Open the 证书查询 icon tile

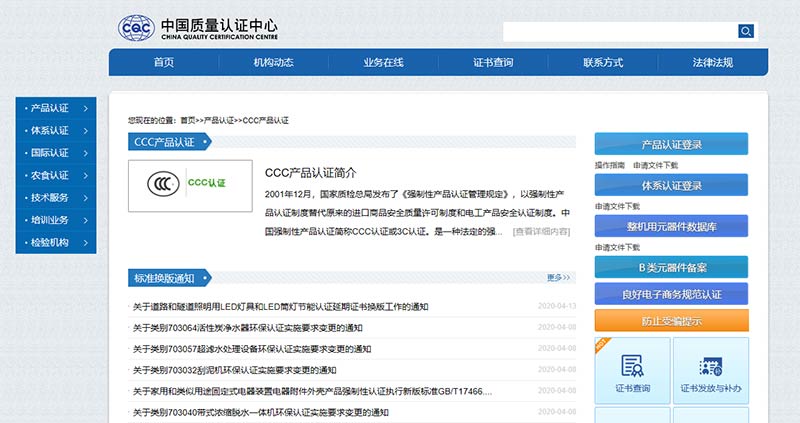pyautogui.click(x=633, y=371)
